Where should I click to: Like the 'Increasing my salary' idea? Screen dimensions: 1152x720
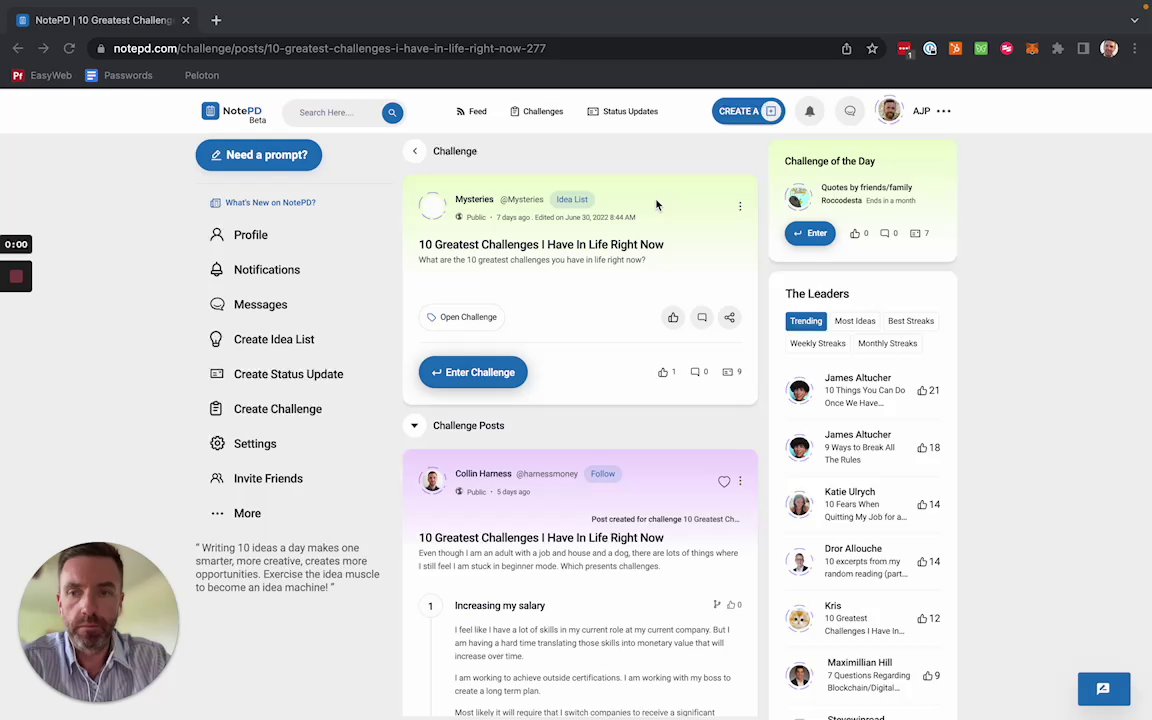pos(731,605)
